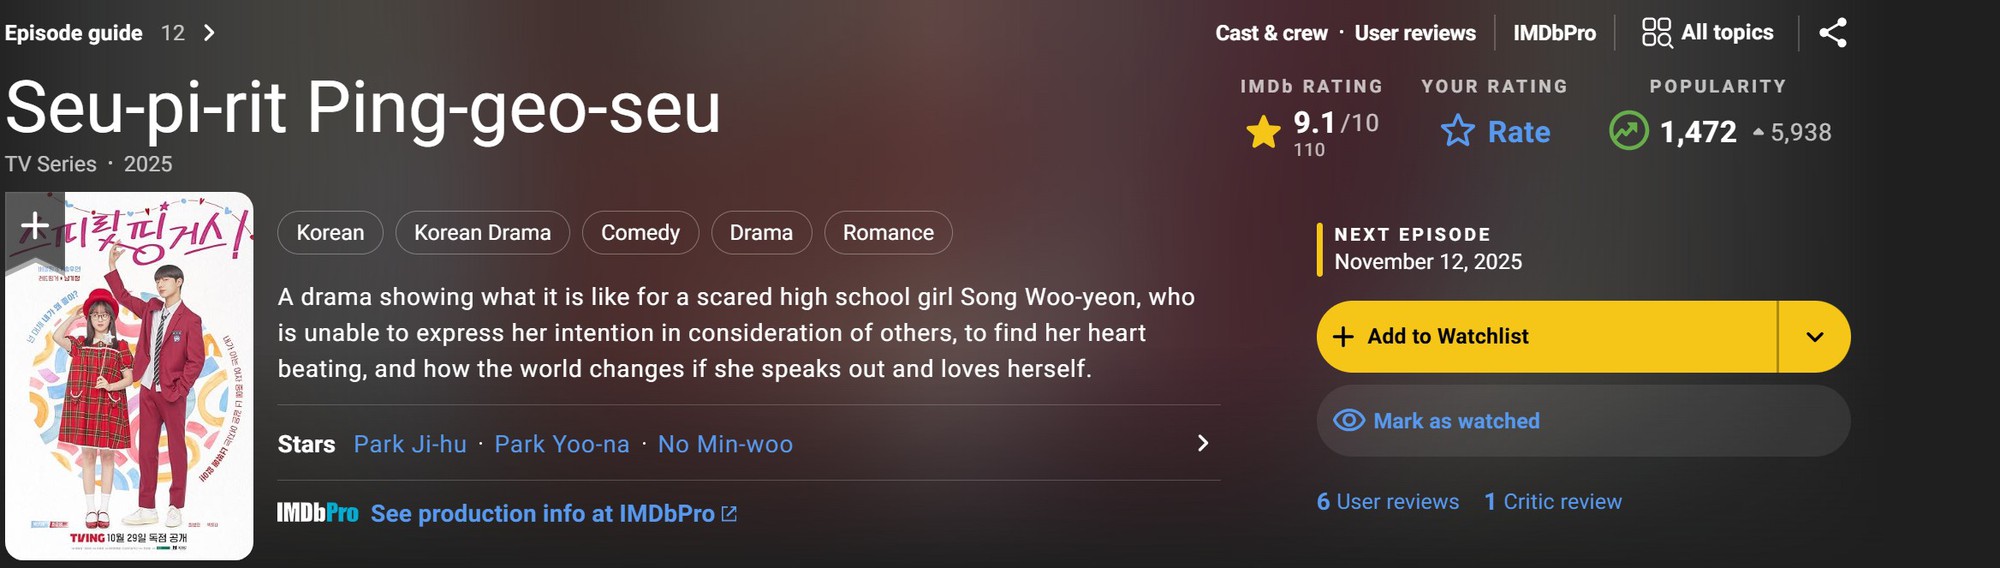The image size is (2000, 568).
Task: Open Cast & crew page
Action: [1271, 33]
